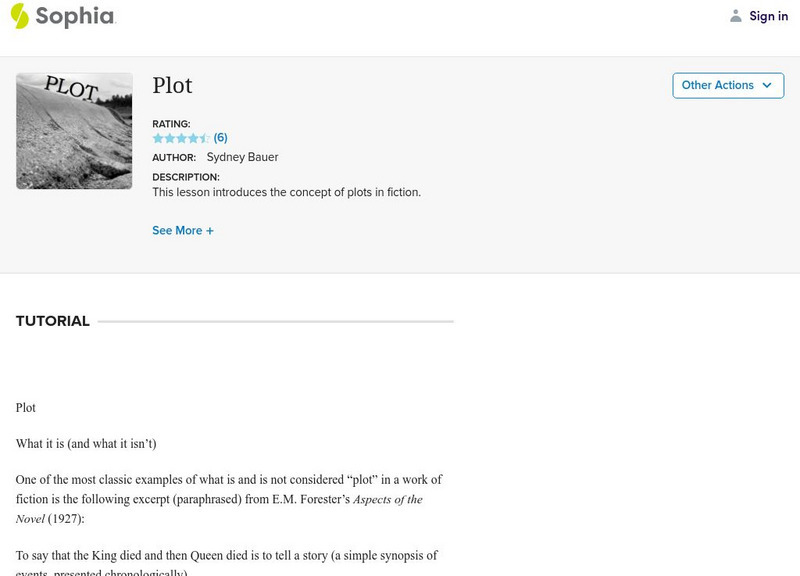Click the user profile silhouette icon
Screen dimensions: 800x576
(736, 16)
